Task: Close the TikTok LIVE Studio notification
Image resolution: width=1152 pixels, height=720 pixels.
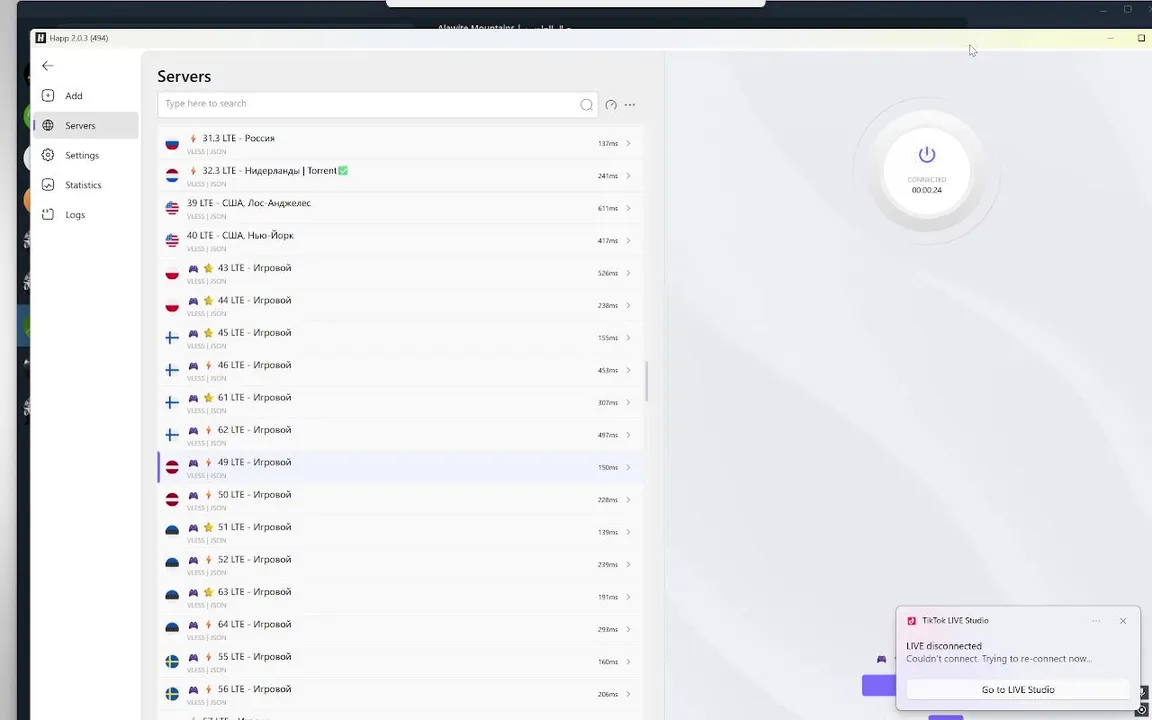Action: coord(1123,621)
